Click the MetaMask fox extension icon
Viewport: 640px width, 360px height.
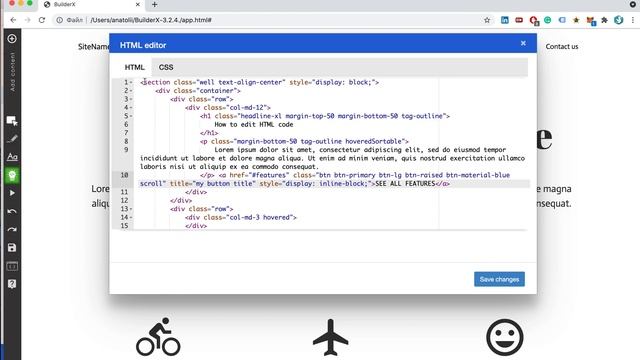(591, 20)
